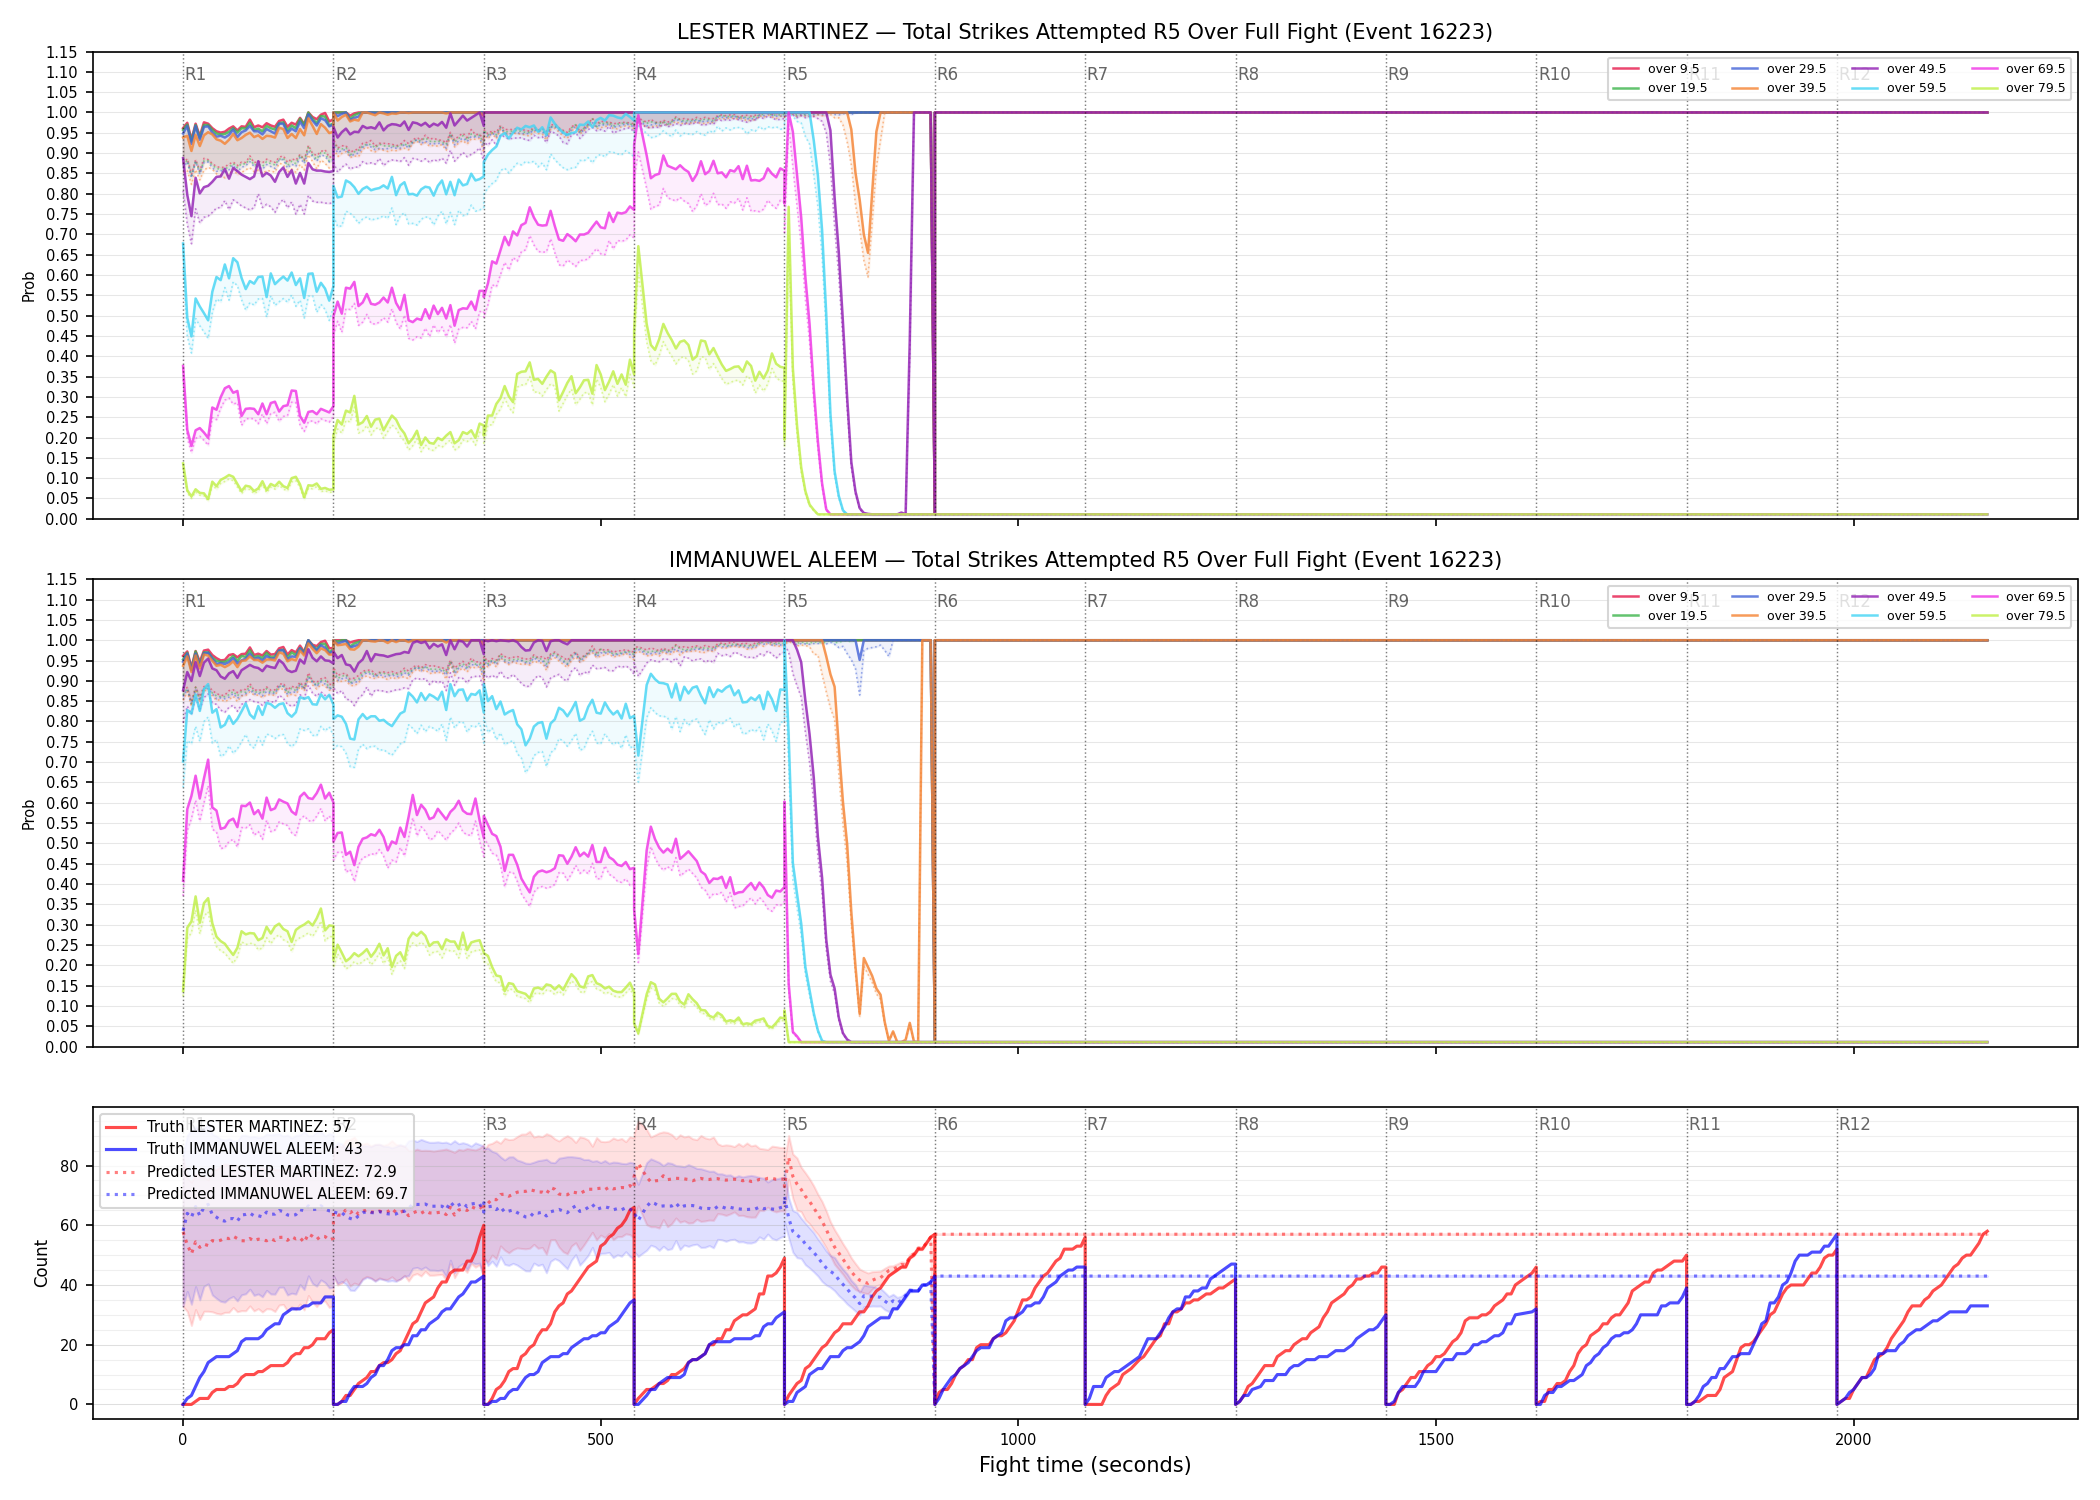Click 'over 69.5' legend entry in middle chart
2100x1500 pixels.
pyautogui.click(x=2018, y=597)
